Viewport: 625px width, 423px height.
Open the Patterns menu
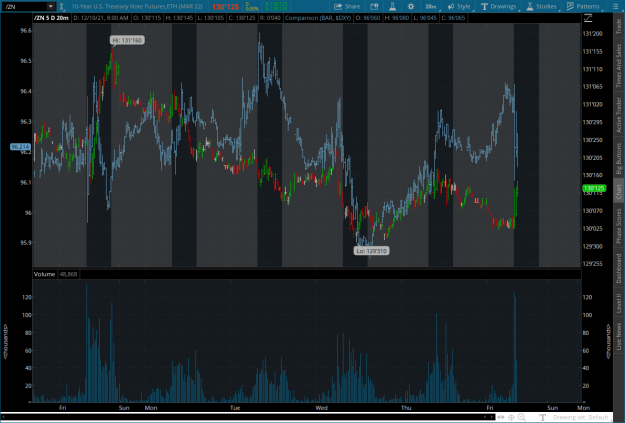pos(583,6)
